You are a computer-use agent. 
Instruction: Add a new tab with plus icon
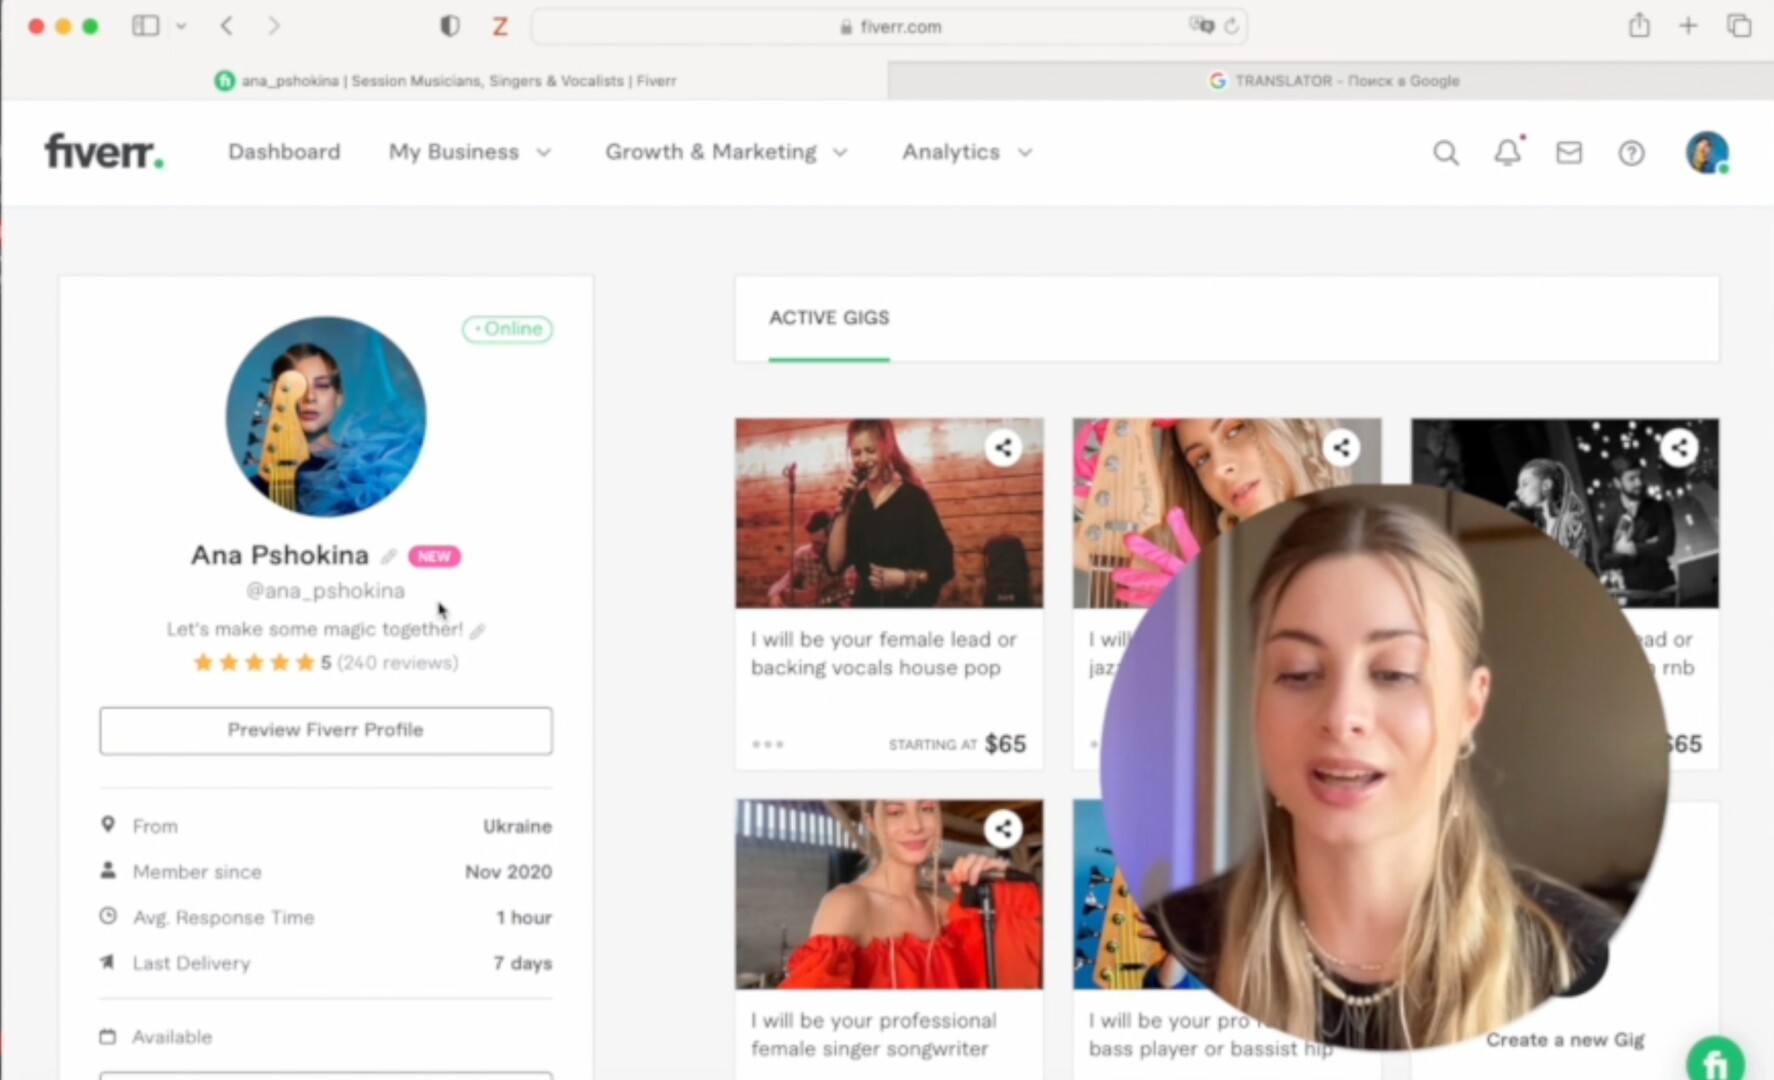coord(1688,26)
